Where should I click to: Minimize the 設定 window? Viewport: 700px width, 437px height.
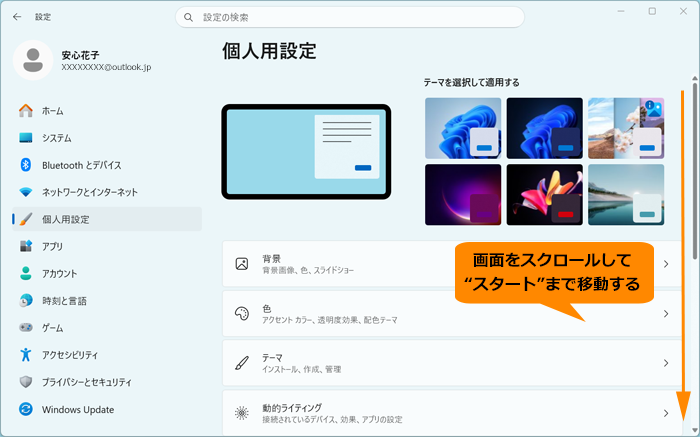[621, 12]
